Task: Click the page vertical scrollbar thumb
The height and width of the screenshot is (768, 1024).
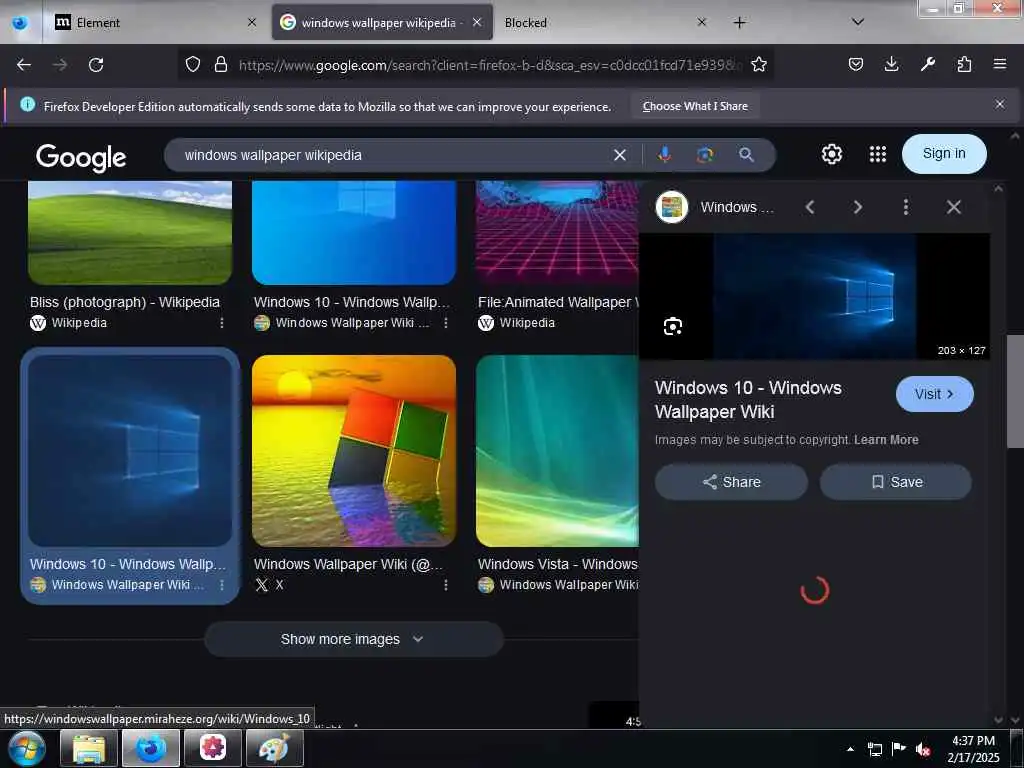Action: (1015, 391)
